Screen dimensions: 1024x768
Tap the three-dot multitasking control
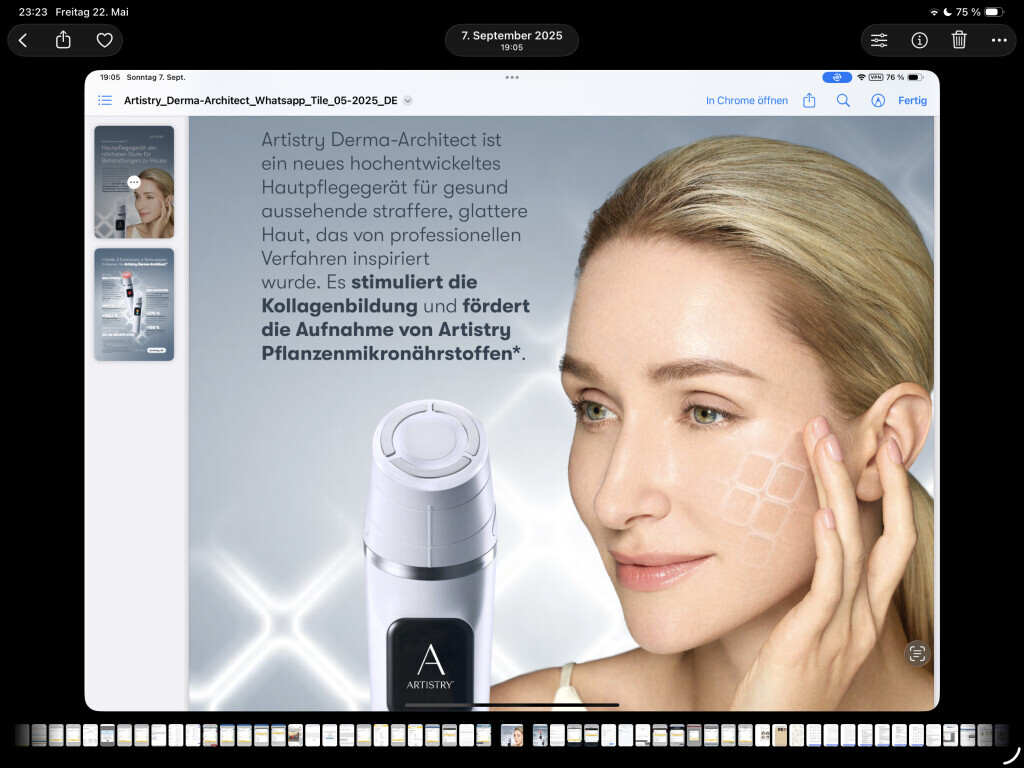(x=512, y=77)
